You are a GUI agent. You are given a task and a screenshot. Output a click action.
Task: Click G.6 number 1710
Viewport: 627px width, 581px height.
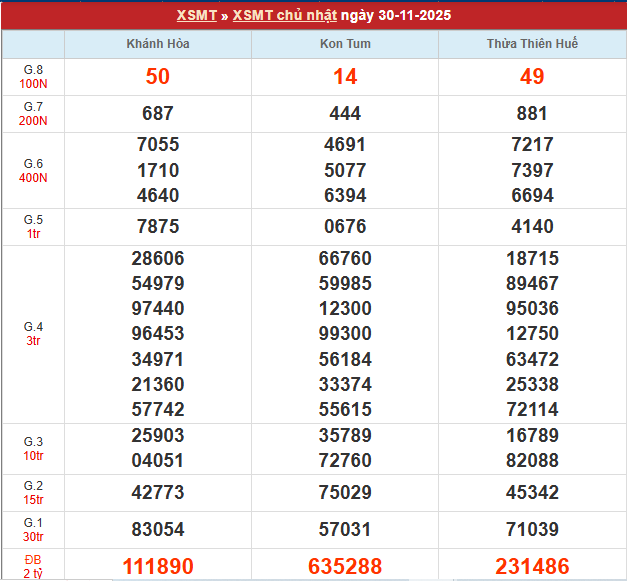point(158,170)
